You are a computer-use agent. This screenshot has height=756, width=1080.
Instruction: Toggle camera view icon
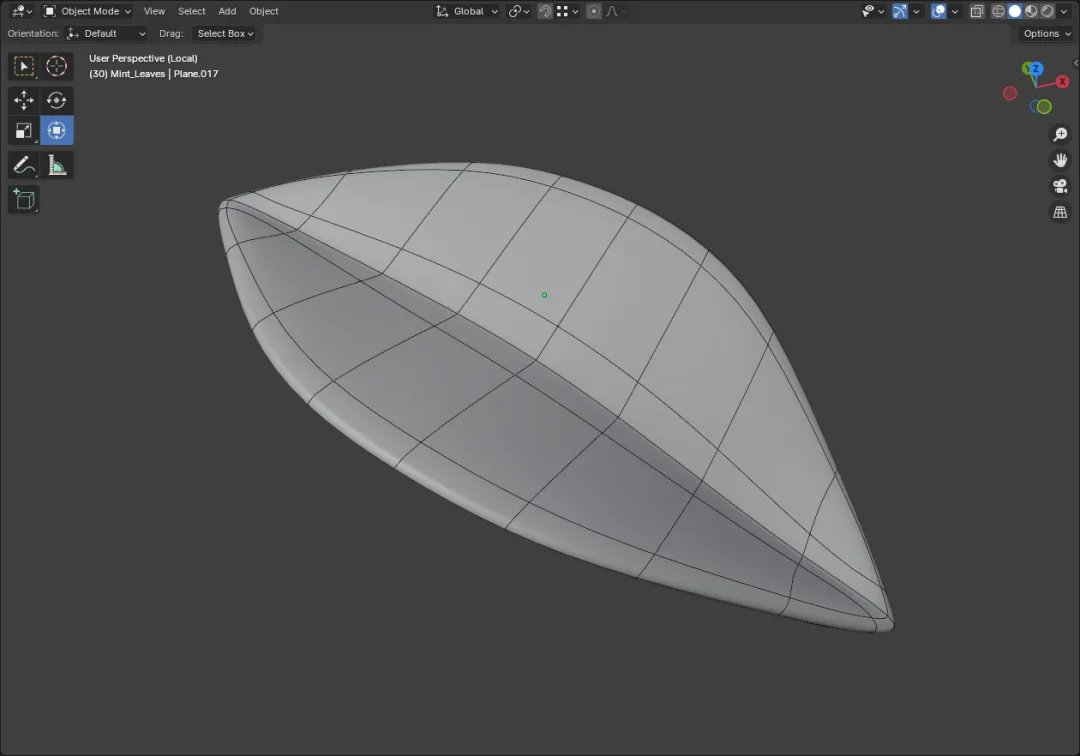coord(1060,186)
